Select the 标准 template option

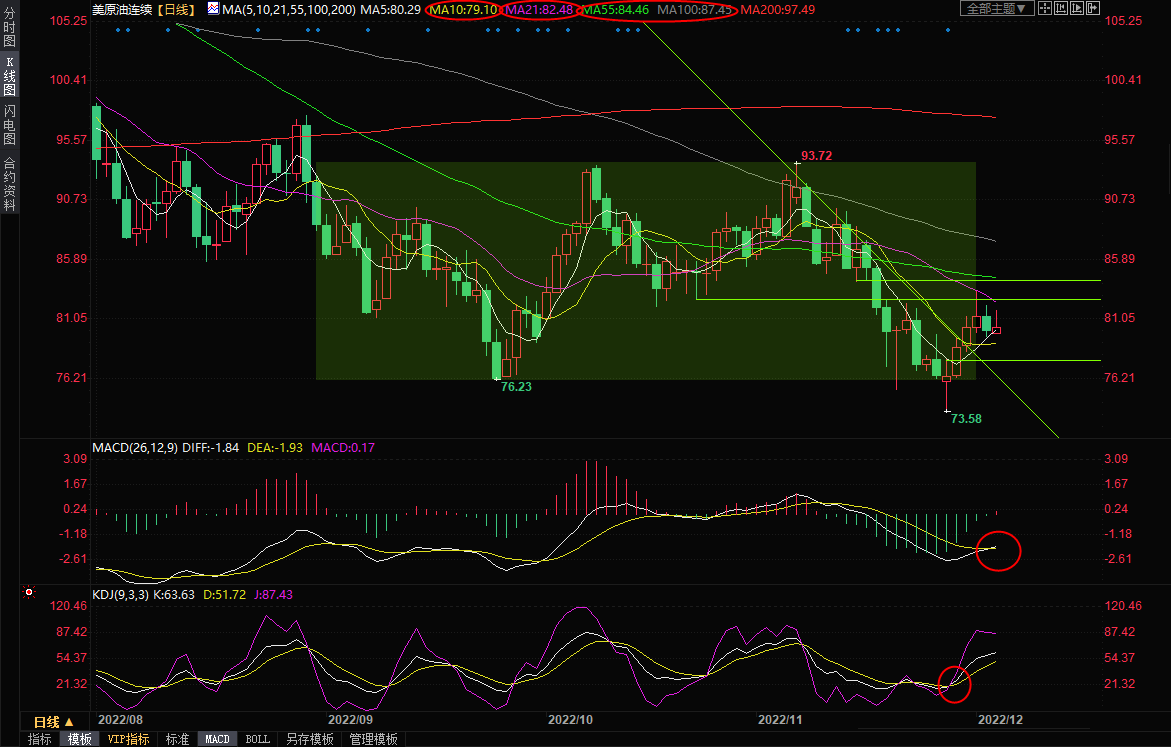coord(177,739)
